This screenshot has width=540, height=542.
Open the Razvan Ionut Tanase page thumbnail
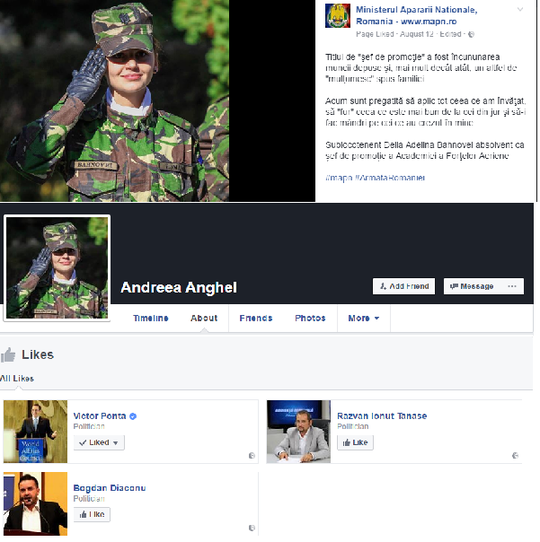point(299,431)
